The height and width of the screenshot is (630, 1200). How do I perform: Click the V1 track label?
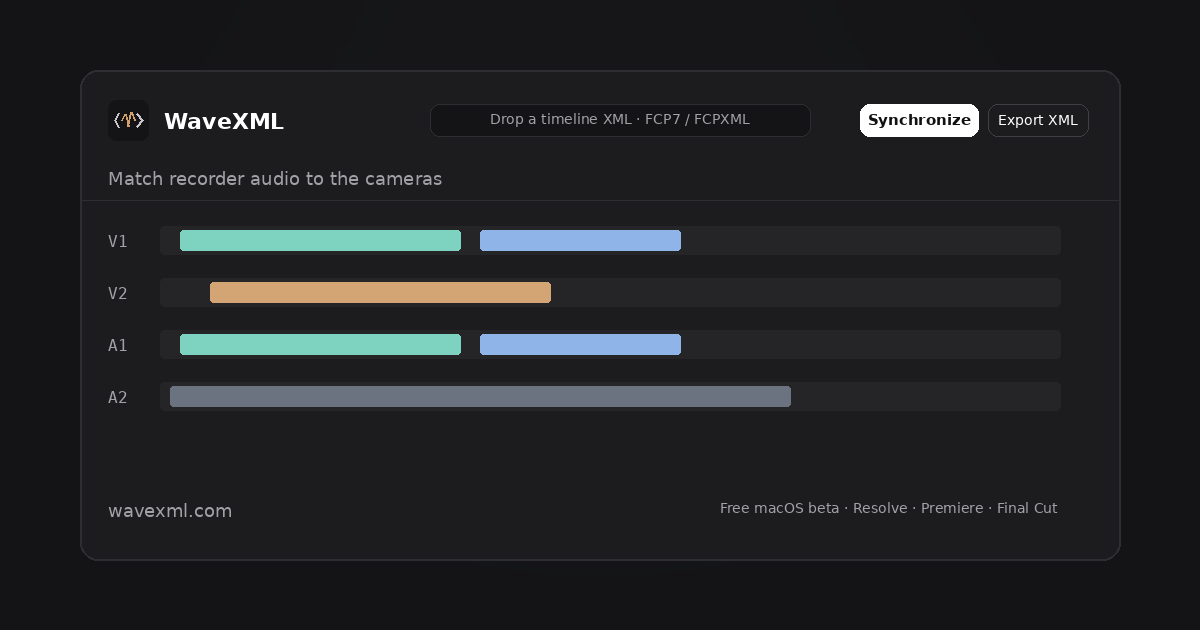tap(118, 241)
